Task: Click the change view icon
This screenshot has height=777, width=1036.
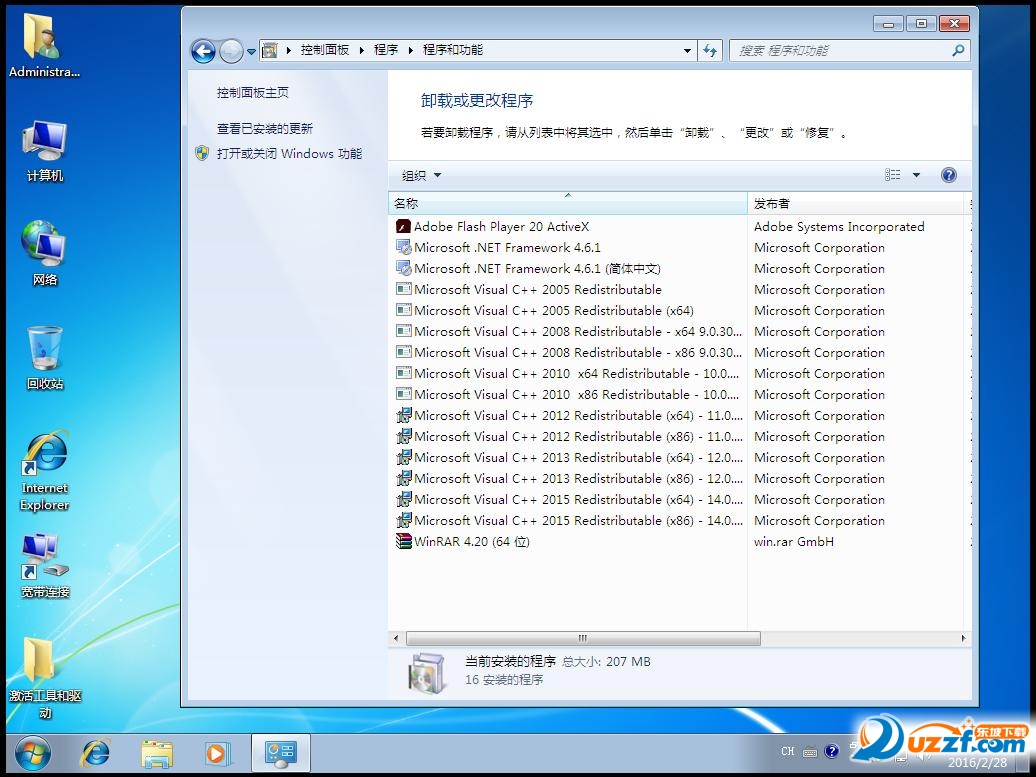Action: point(893,174)
